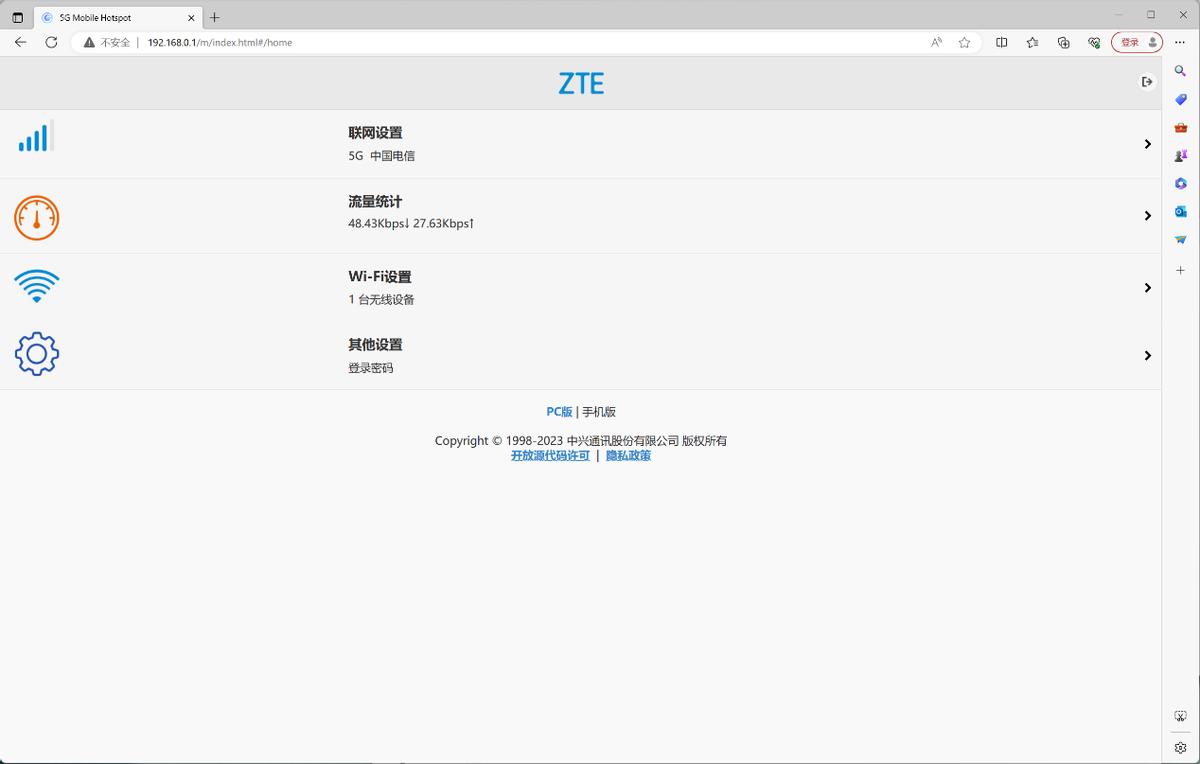Viewport: 1200px width, 764px height.
Task: Open Wi-Fi设置 via its right arrow
Action: point(1147,287)
